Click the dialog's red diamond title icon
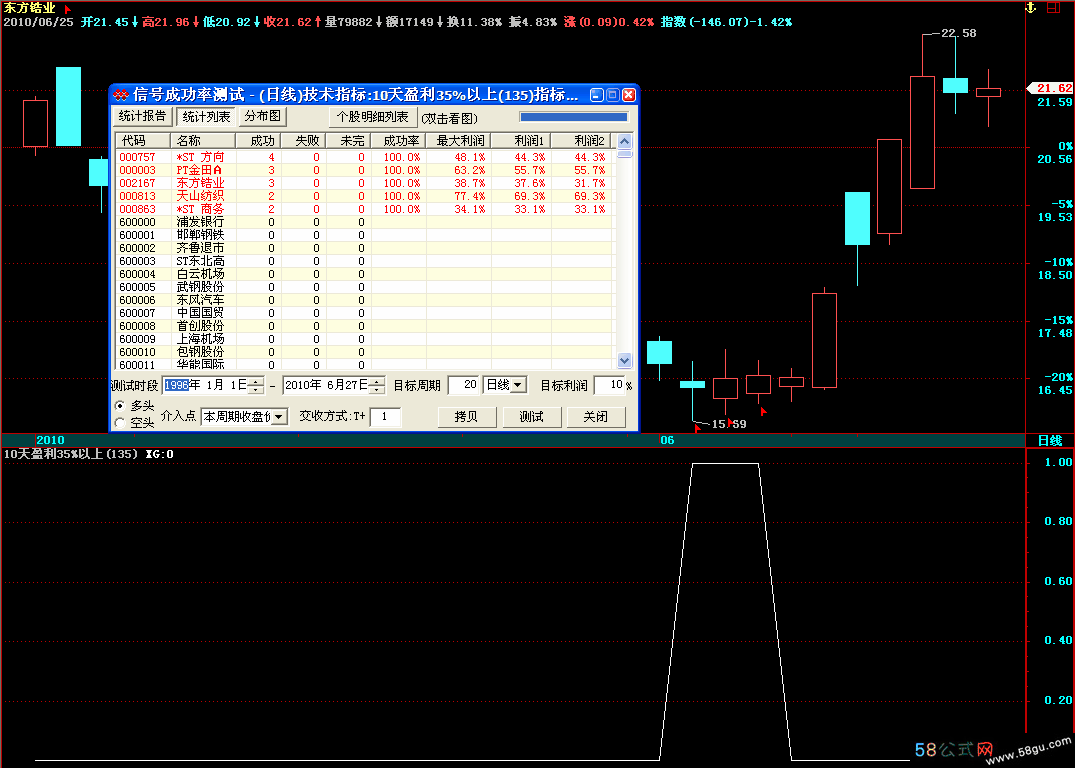 (x=121, y=95)
